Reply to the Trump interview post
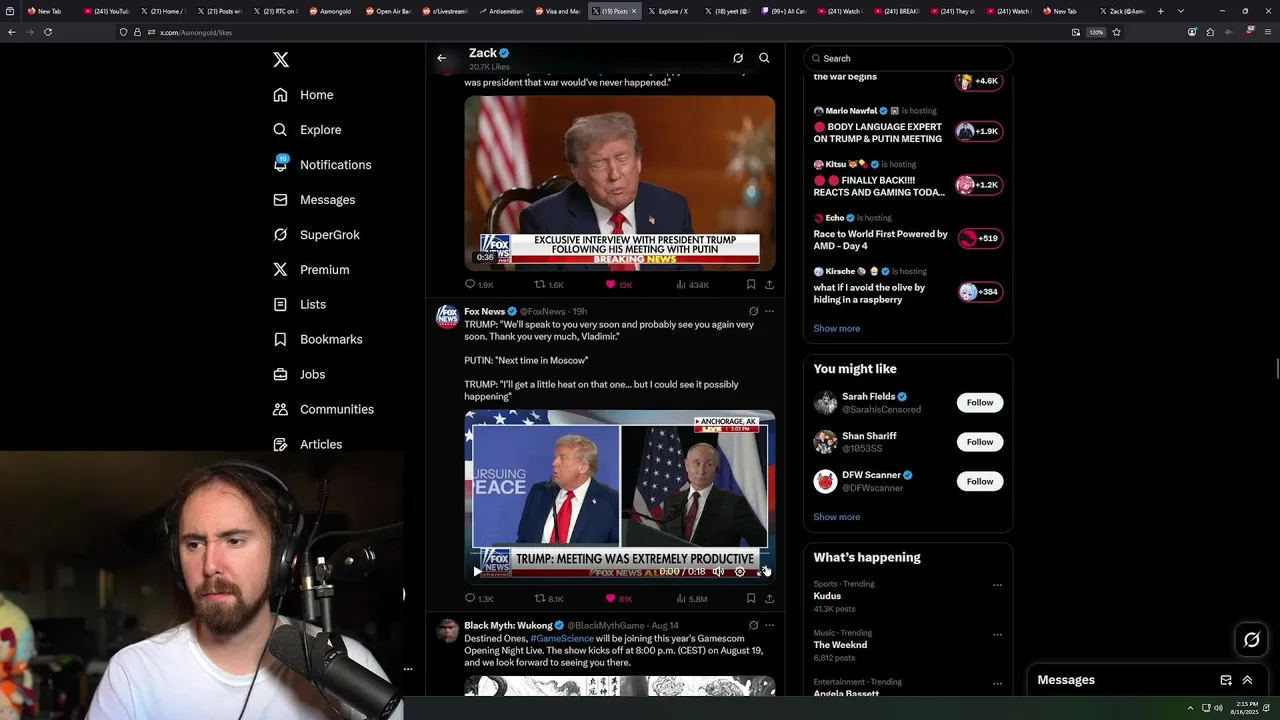Screen dimensions: 1280x720 pyautogui.click(x=479, y=285)
